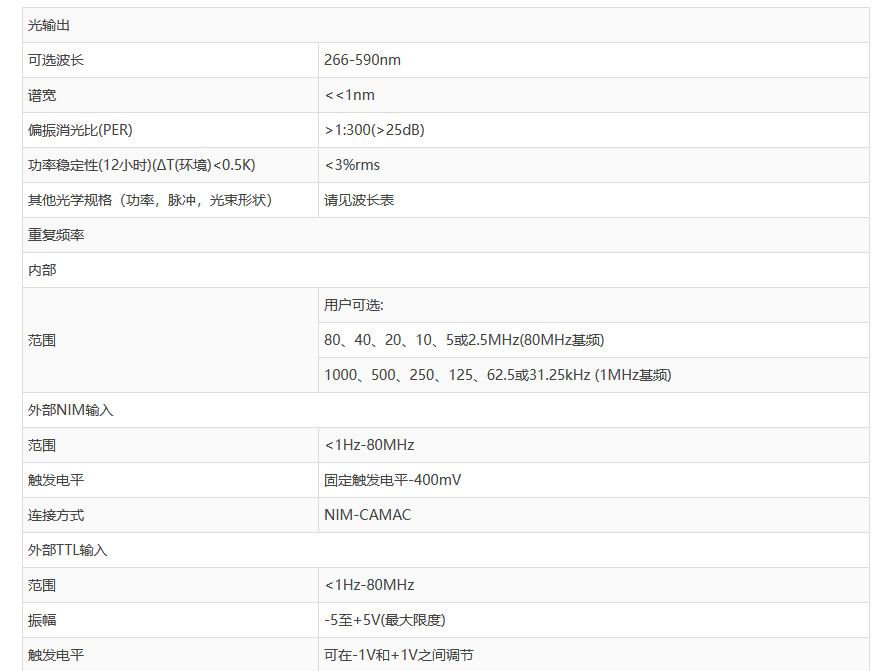This screenshot has height=671, width=890.
Task: Click the 1MHz基频 frequency options row
Action: (x=497, y=375)
